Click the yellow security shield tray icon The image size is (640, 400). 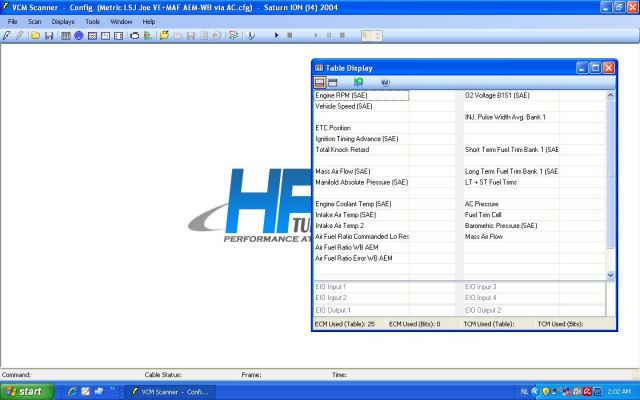tap(545, 392)
